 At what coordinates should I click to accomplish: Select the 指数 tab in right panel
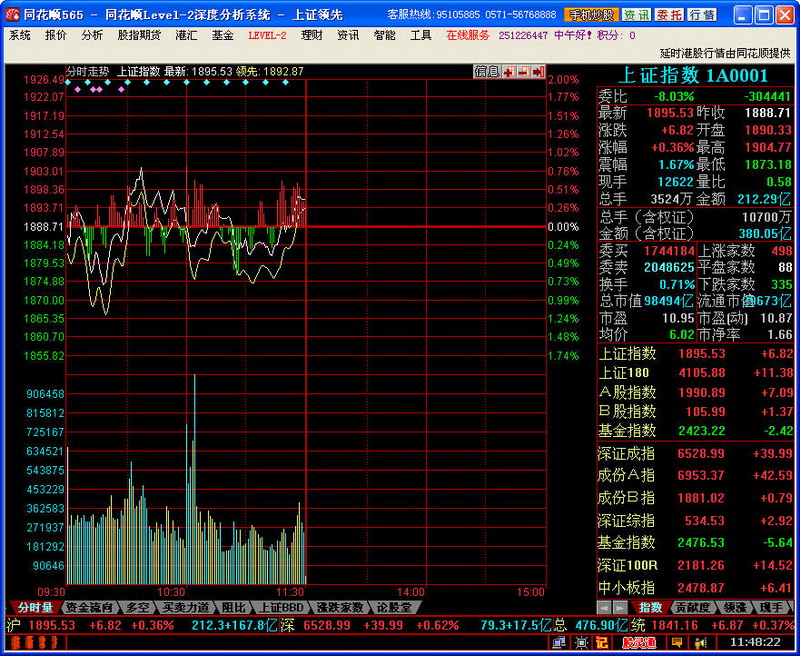pos(651,608)
